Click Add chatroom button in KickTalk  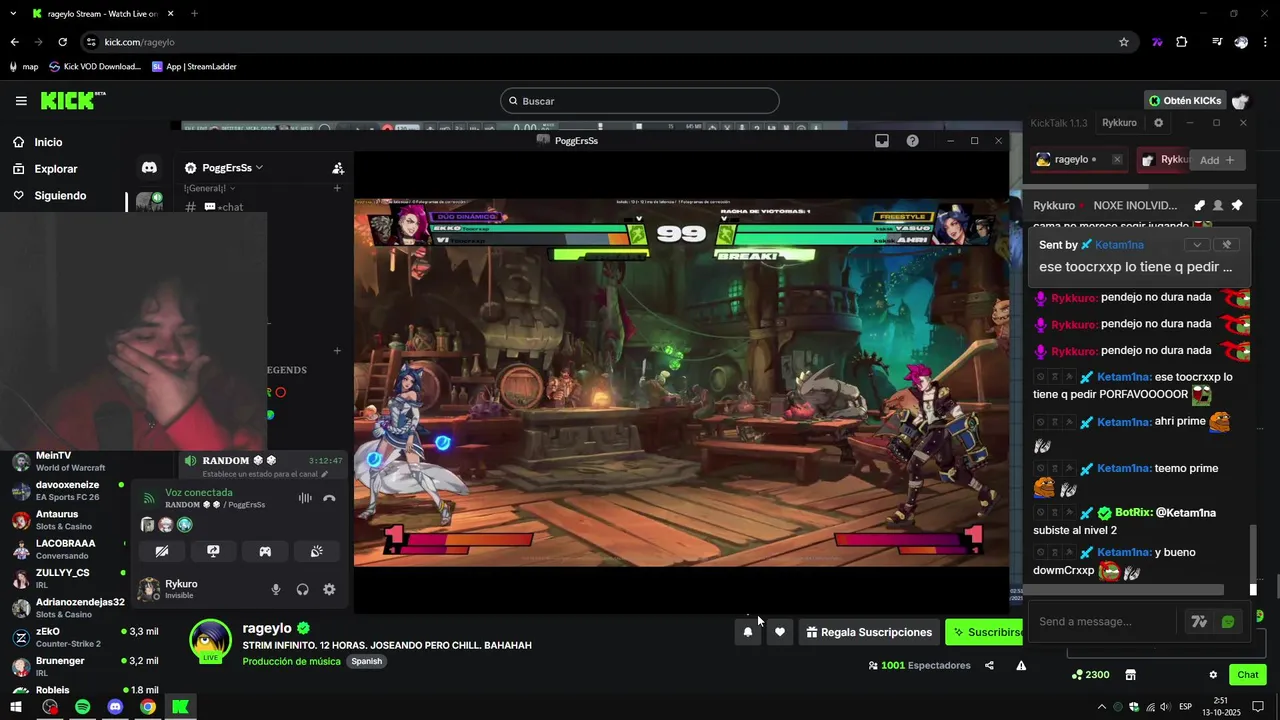(1217, 160)
